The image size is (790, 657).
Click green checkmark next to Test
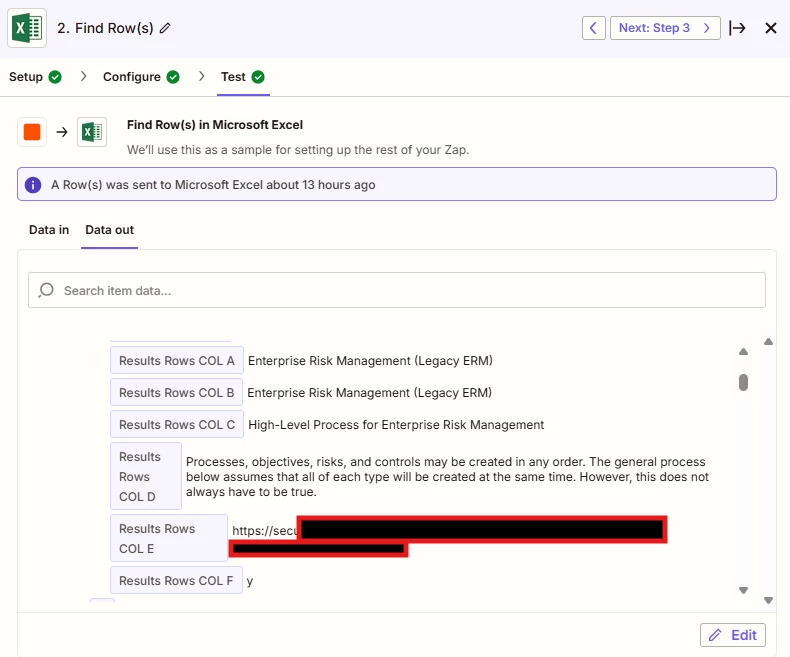[258, 77]
